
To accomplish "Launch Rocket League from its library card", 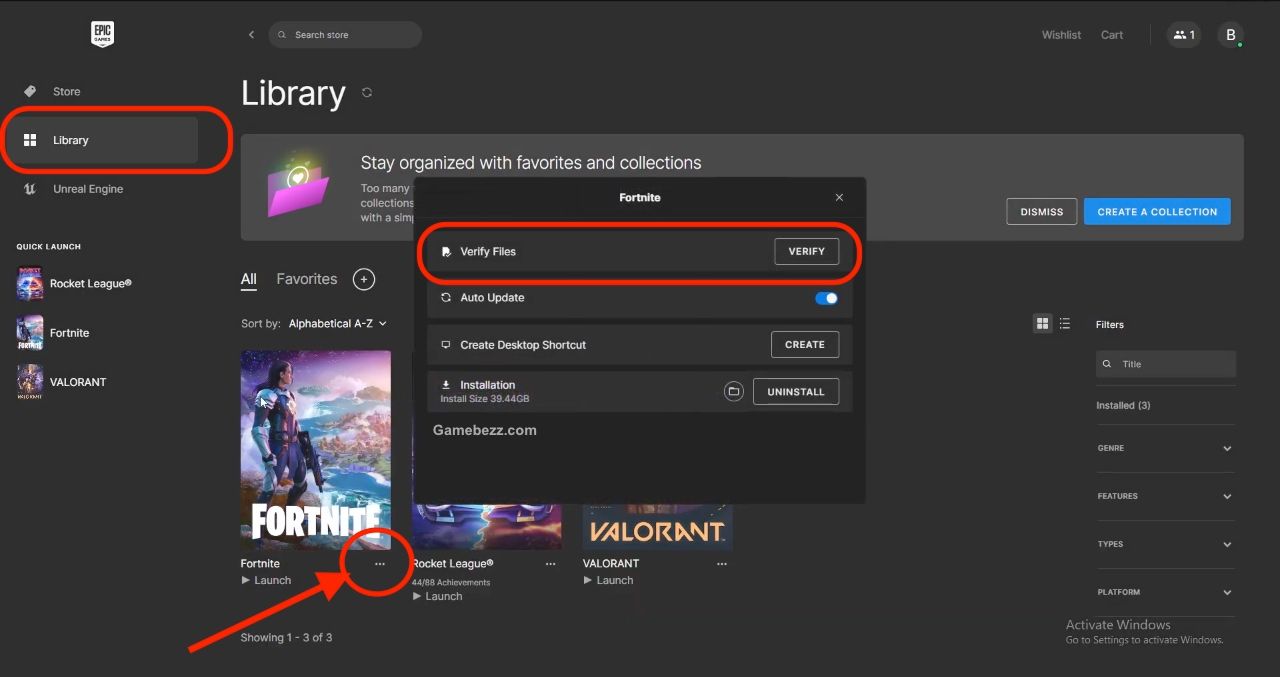I will (438, 596).
